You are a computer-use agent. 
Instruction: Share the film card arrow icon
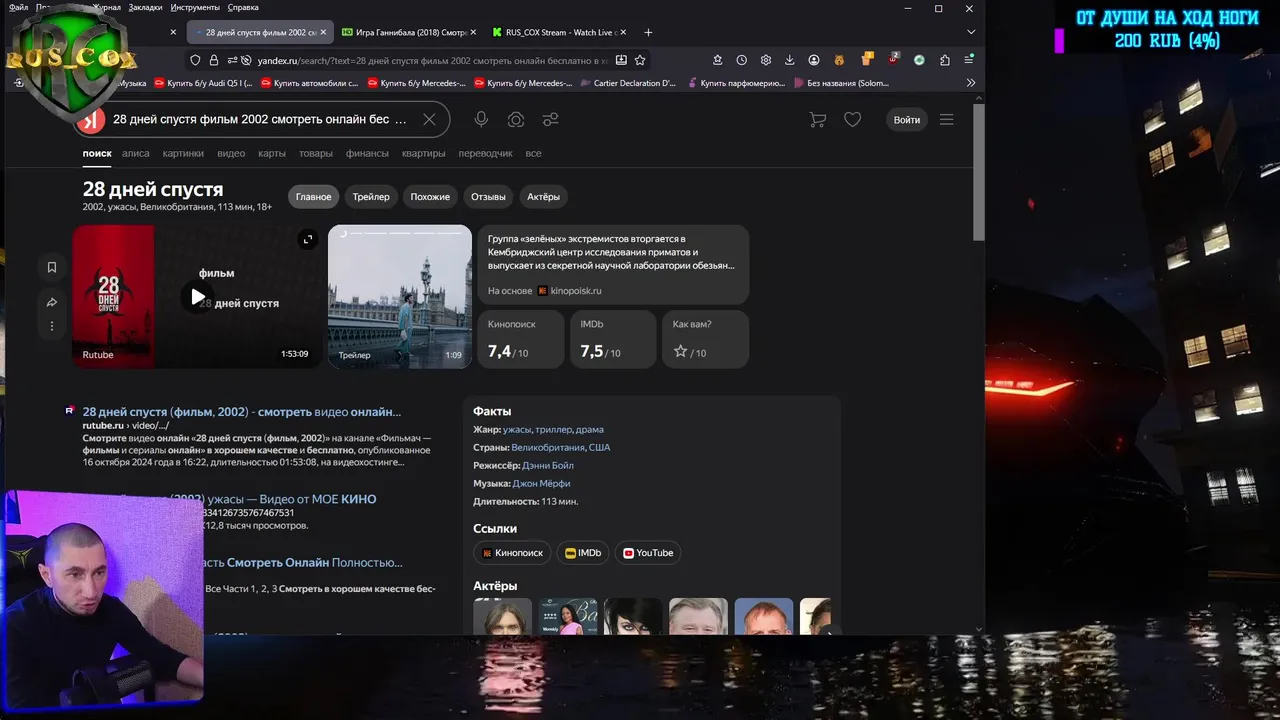pos(52,302)
